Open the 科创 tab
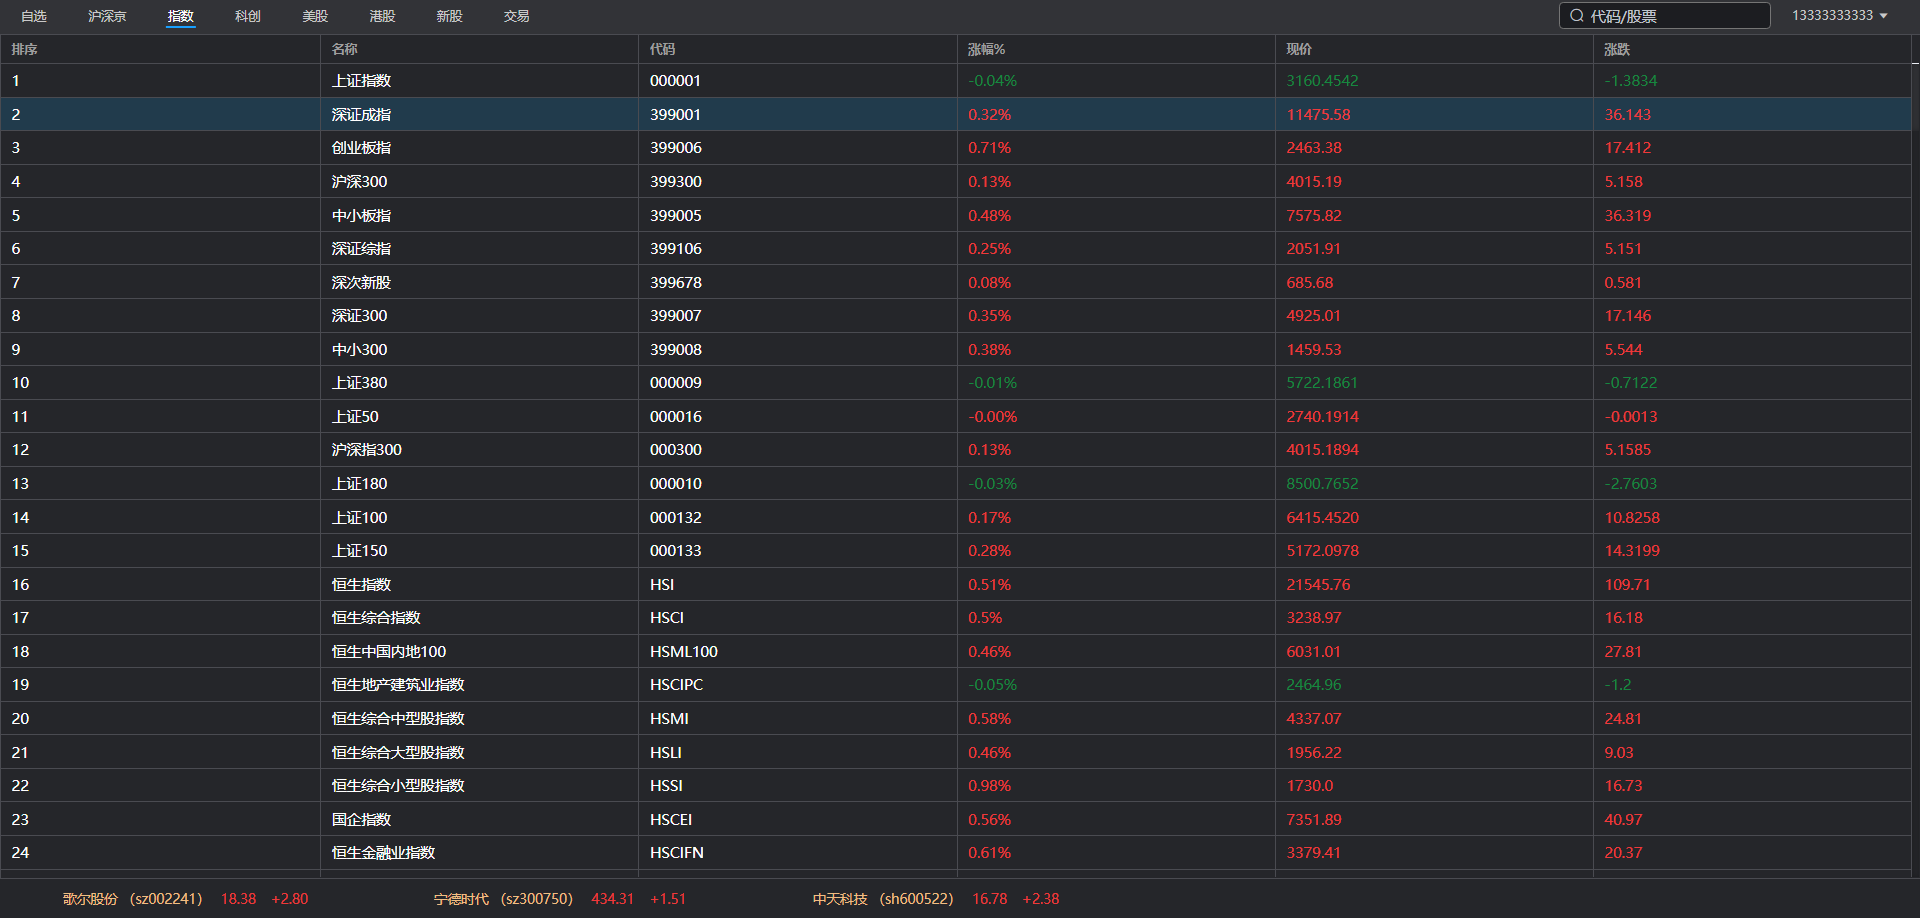 pos(248,16)
